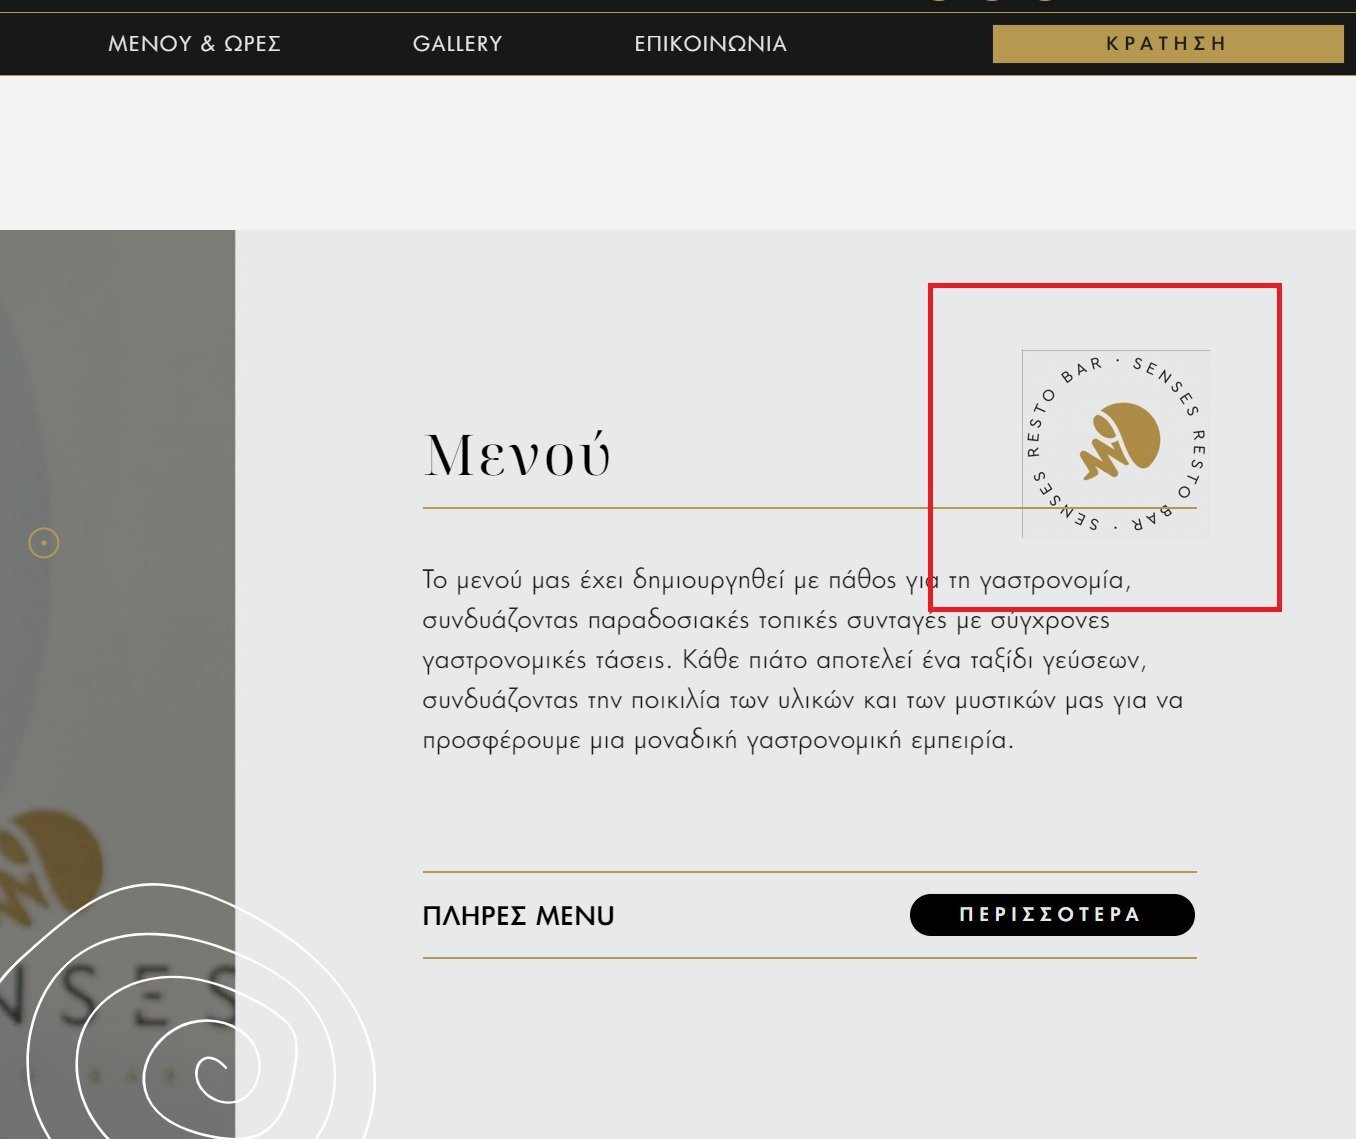Select the ΠΛΗΡΕΣ MENU label
The width and height of the screenshot is (1356, 1139).
pos(518,916)
